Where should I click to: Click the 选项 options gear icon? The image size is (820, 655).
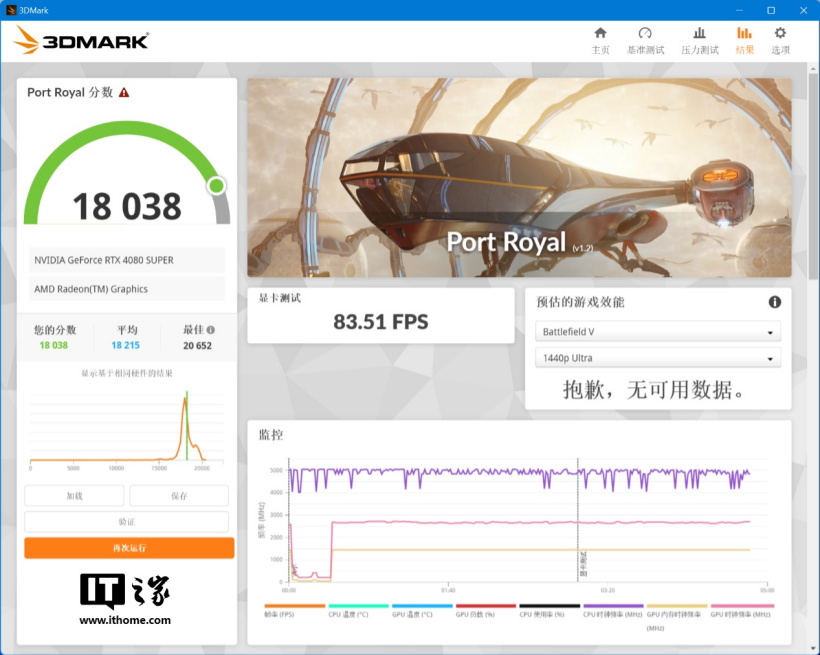780,39
